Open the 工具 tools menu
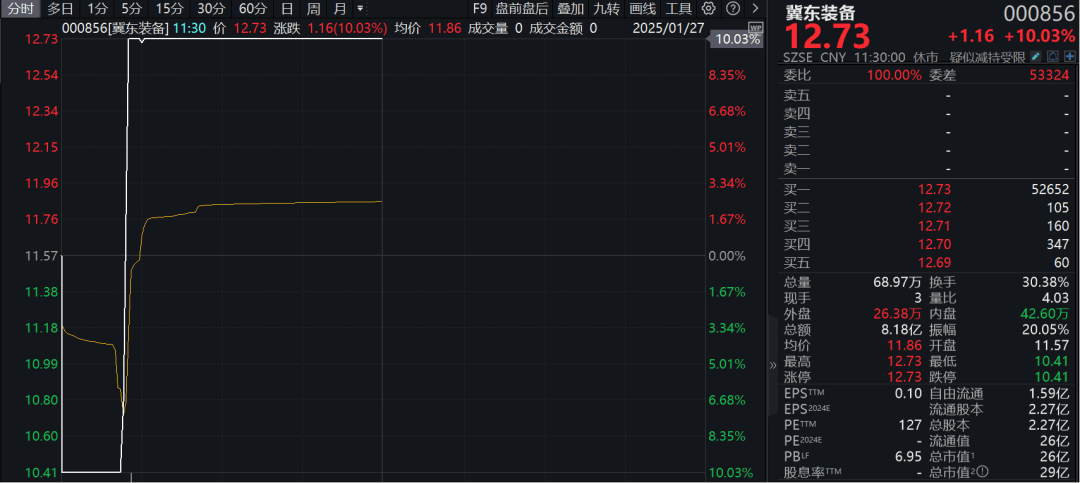 click(679, 9)
